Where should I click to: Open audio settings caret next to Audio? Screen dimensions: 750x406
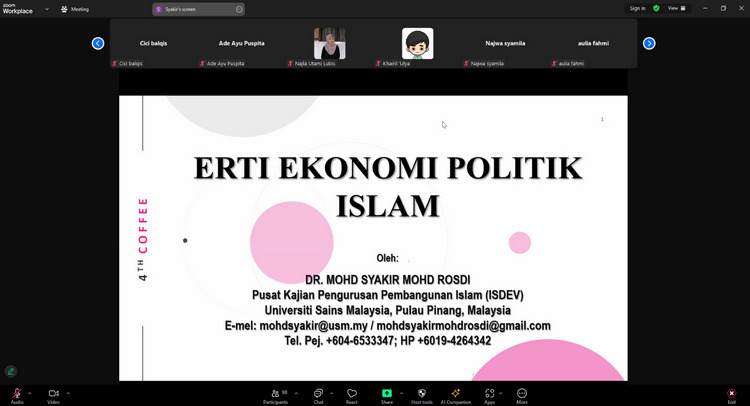click(x=30, y=393)
